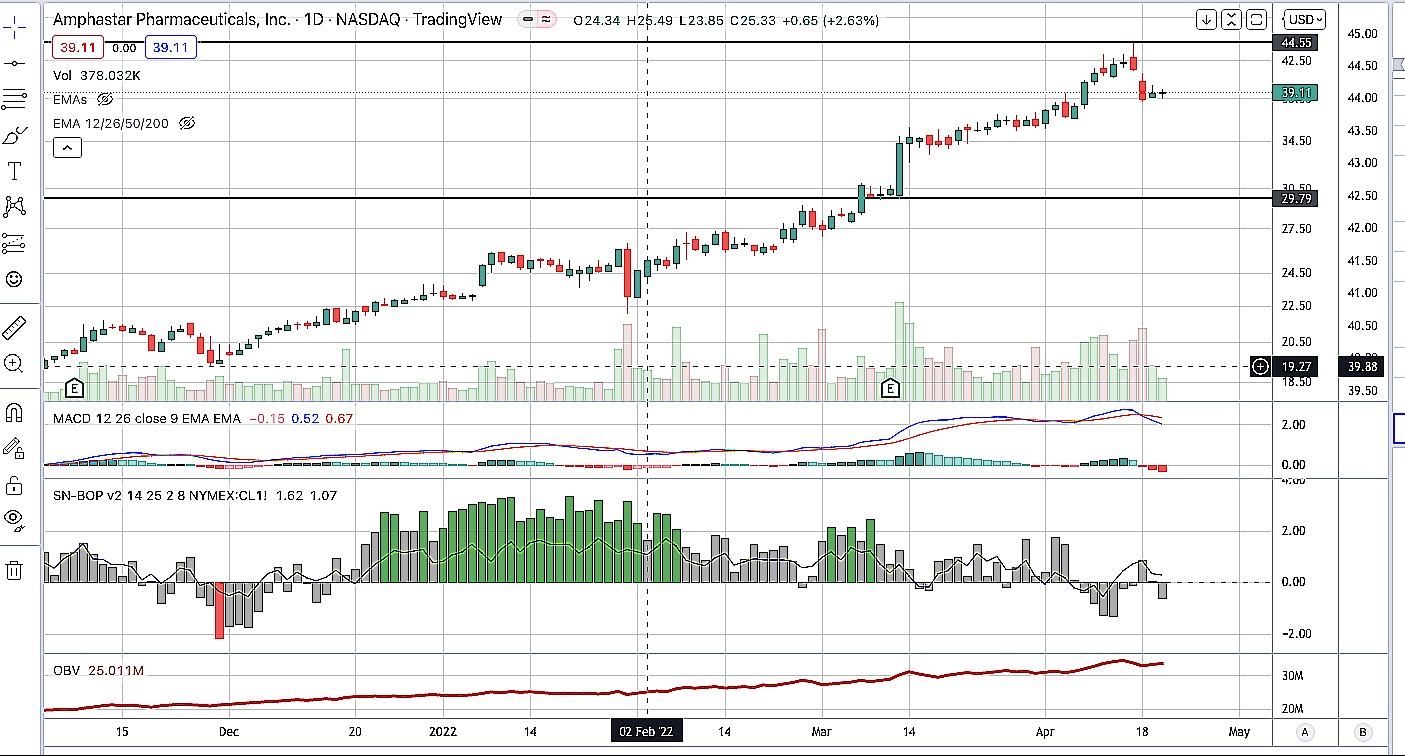Click the OBV 25.011M indicator legend

click(98, 670)
